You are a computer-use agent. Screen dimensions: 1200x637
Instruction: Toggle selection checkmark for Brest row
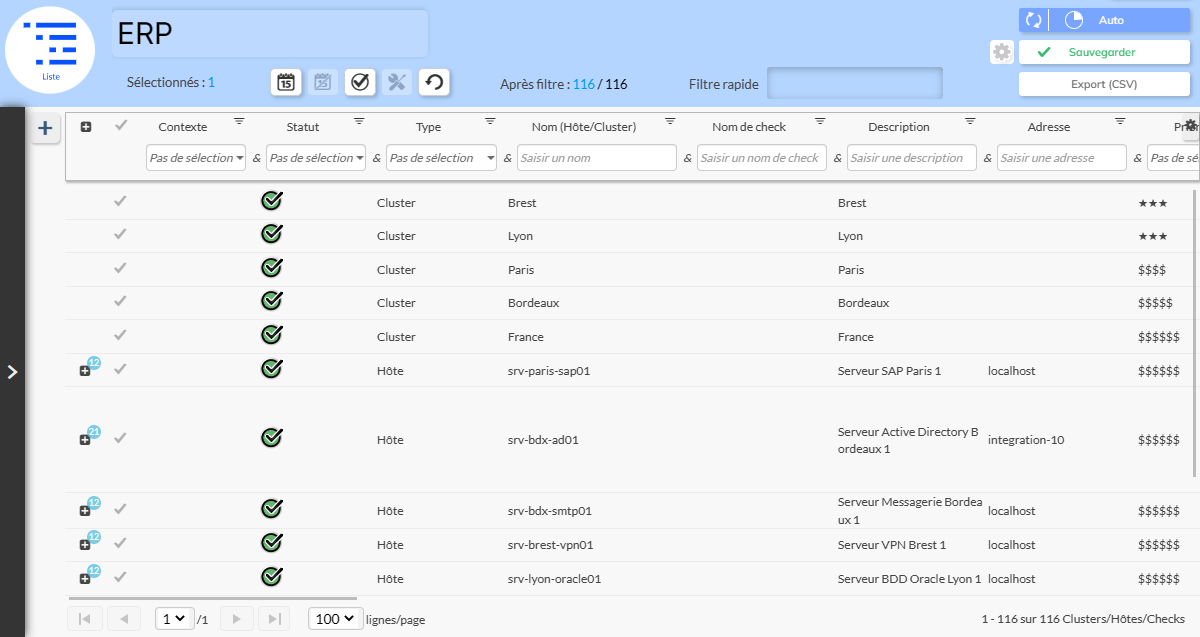pos(121,202)
